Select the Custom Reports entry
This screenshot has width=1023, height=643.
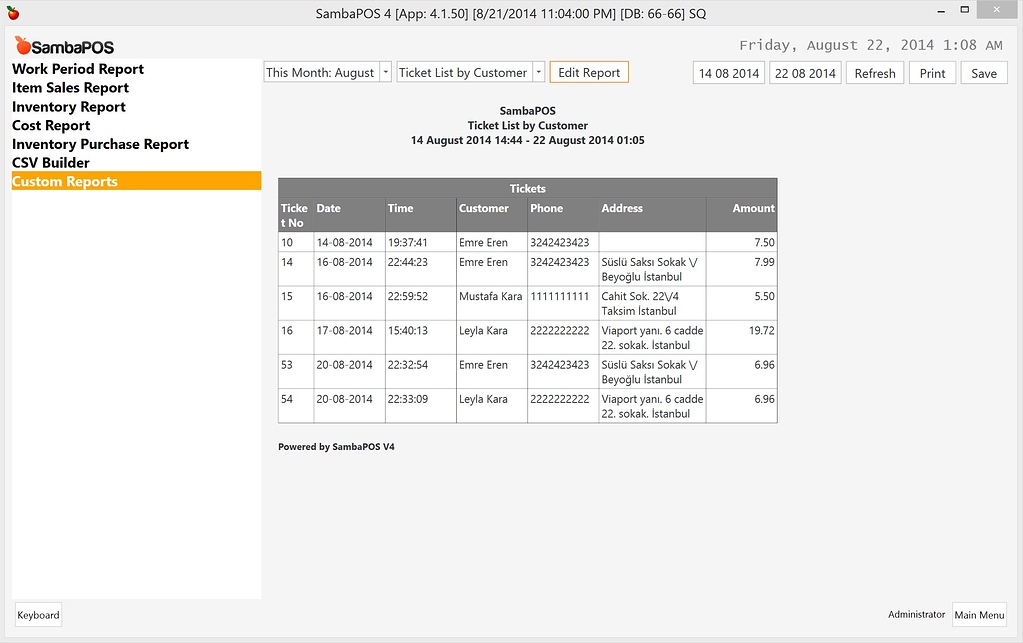pyautogui.click(x=66, y=181)
